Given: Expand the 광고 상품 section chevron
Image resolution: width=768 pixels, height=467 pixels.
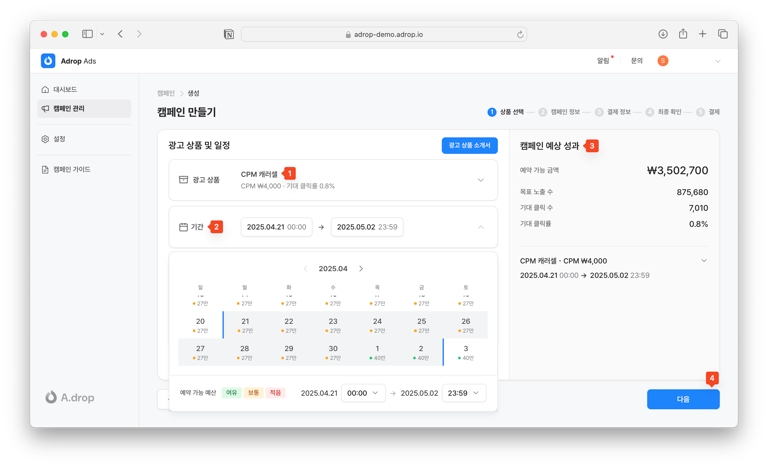Looking at the screenshot, I should (x=480, y=180).
